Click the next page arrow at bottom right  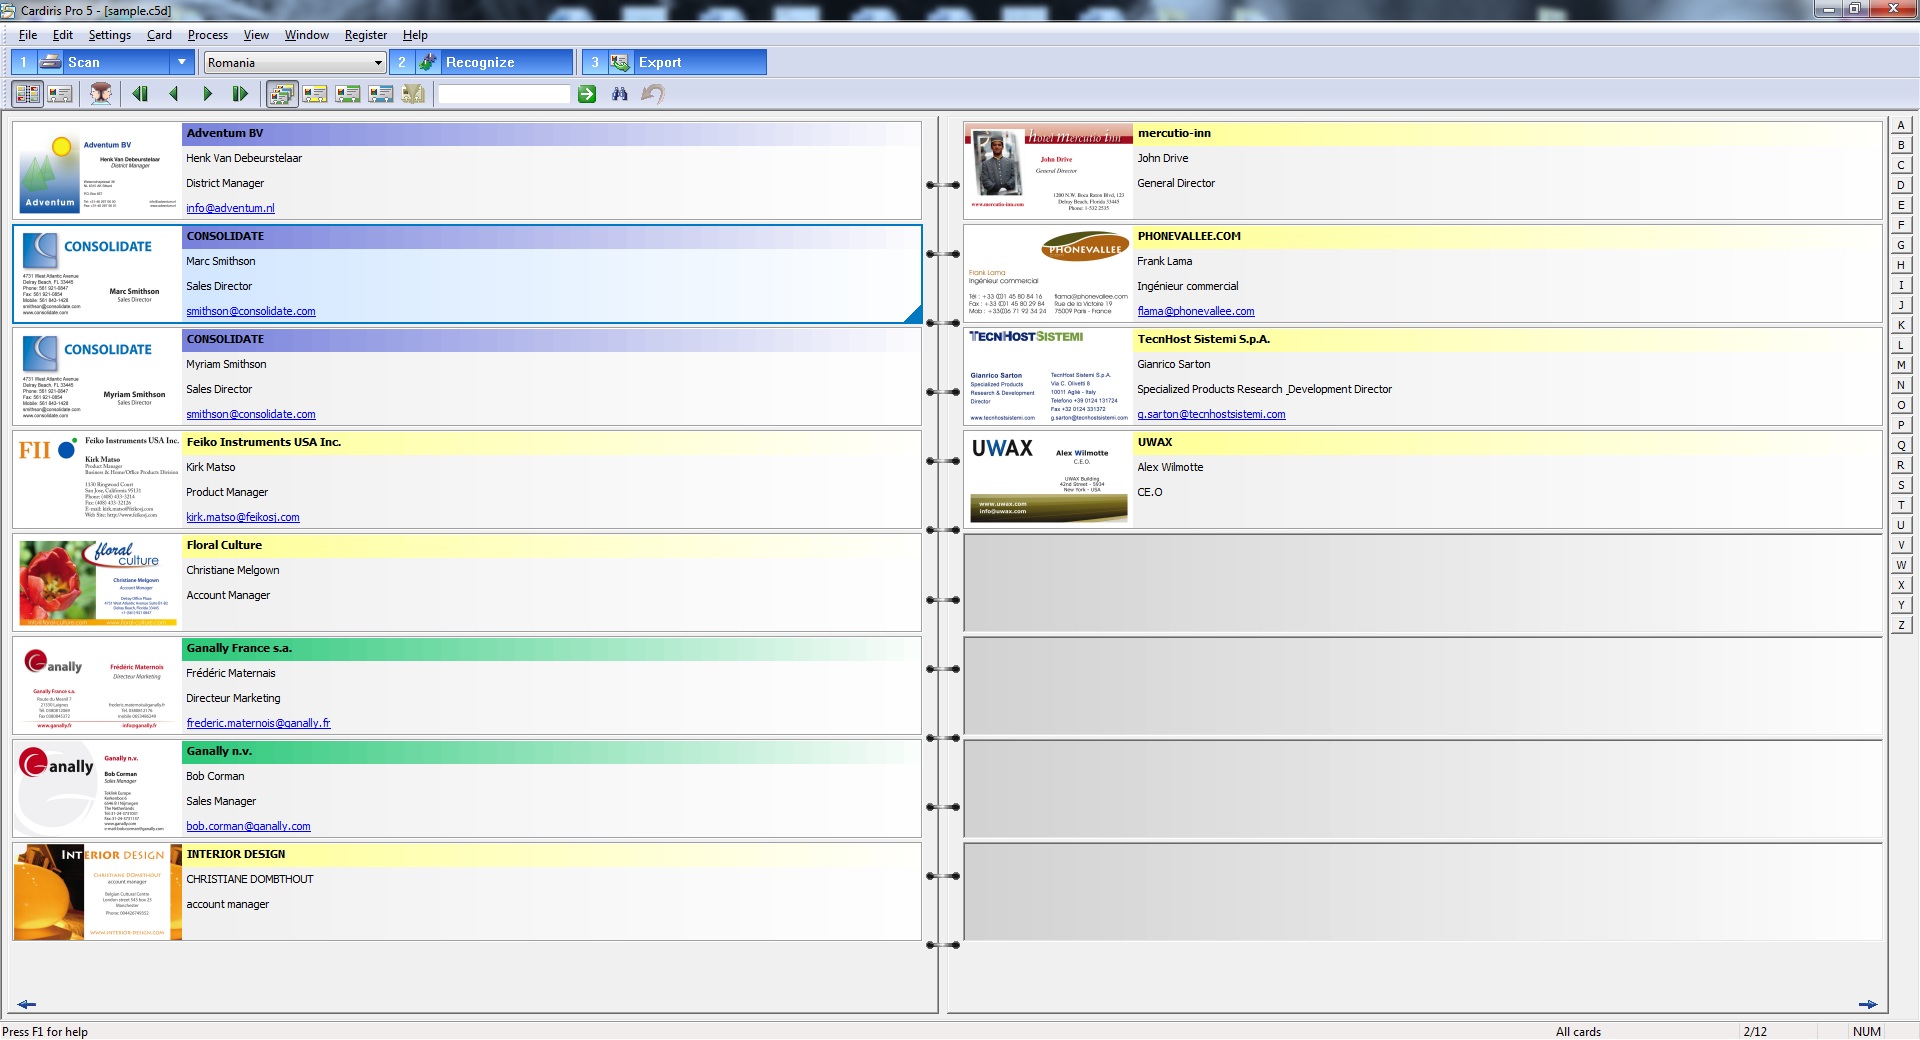[1867, 1004]
